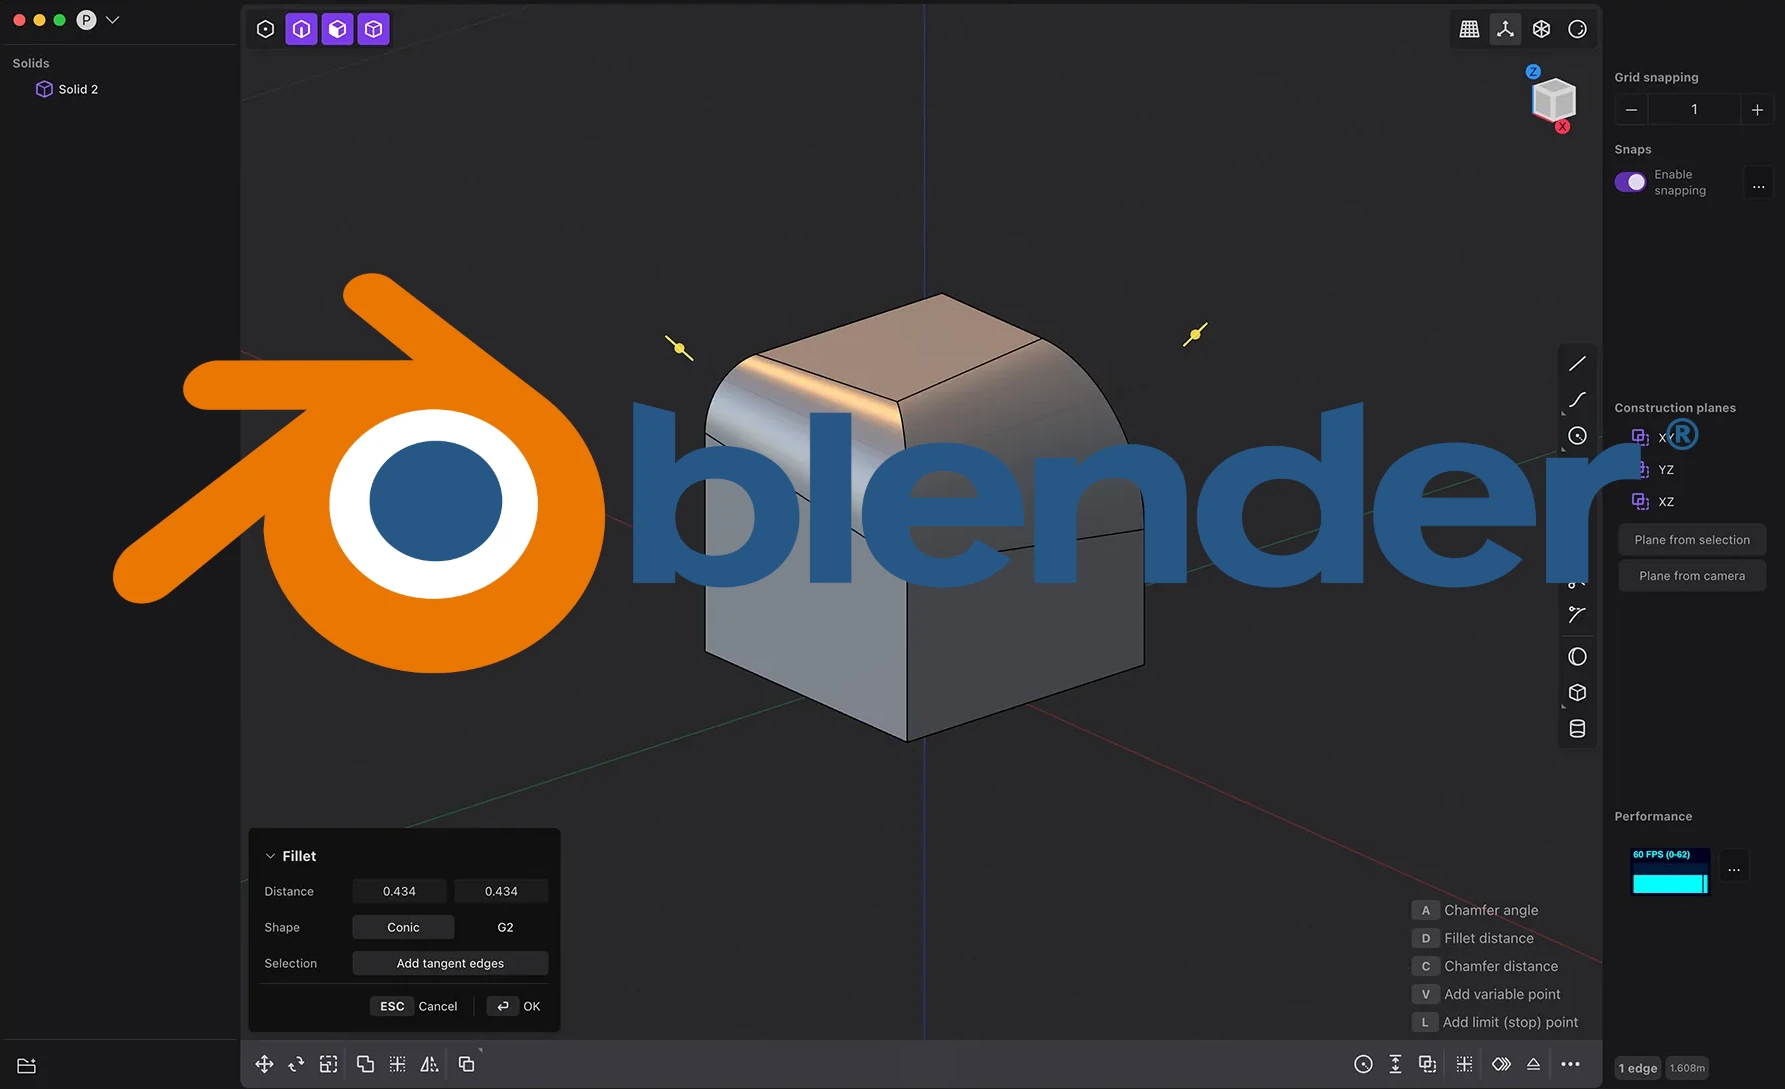
Task: Collapse the Fillet dialog
Action: pos(270,856)
